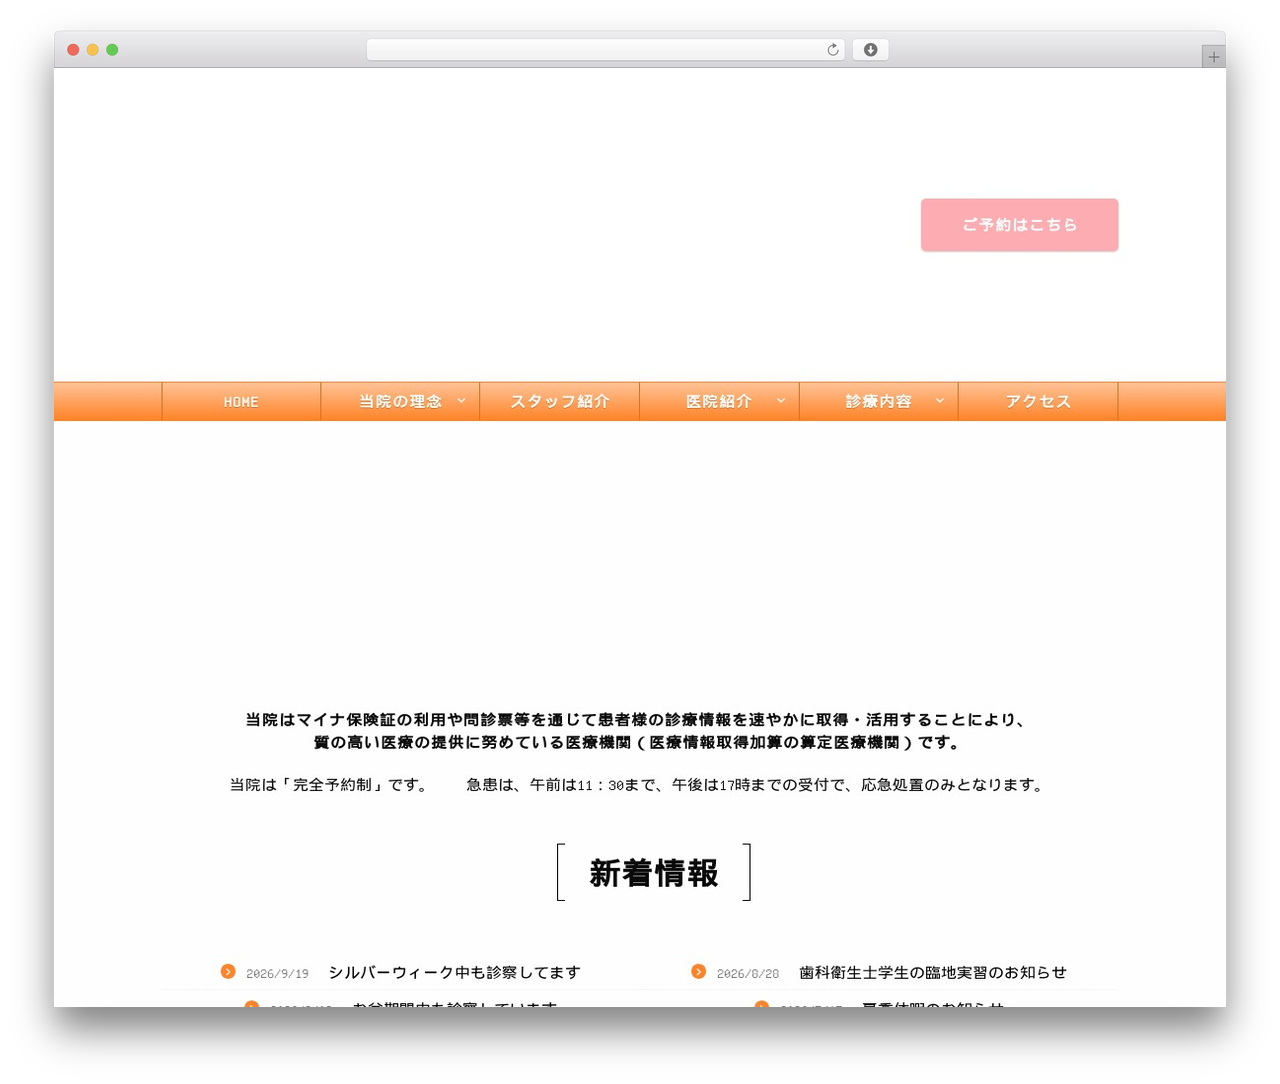Select 医院紹介 in the navigation bar
Image resolution: width=1280 pixels, height=1084 pixels.
[719, 401]
